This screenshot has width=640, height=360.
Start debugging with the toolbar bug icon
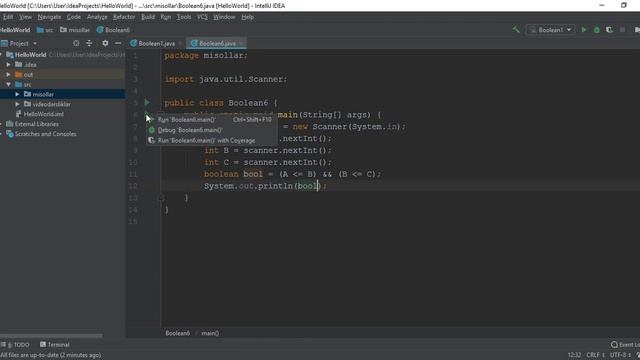pyautogui.click(x=597, y=30)
